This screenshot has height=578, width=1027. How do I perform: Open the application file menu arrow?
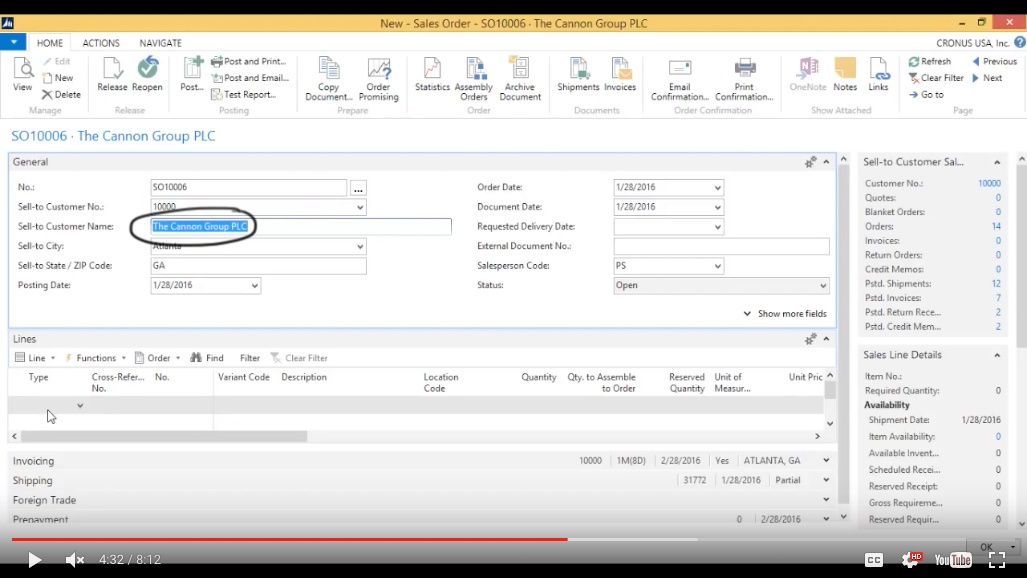click(13, 42)
